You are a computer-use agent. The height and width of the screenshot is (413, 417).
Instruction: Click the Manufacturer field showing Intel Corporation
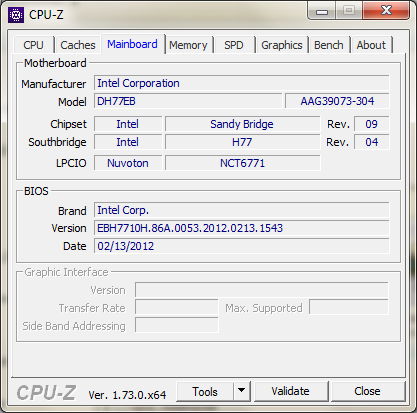[242, 83]
